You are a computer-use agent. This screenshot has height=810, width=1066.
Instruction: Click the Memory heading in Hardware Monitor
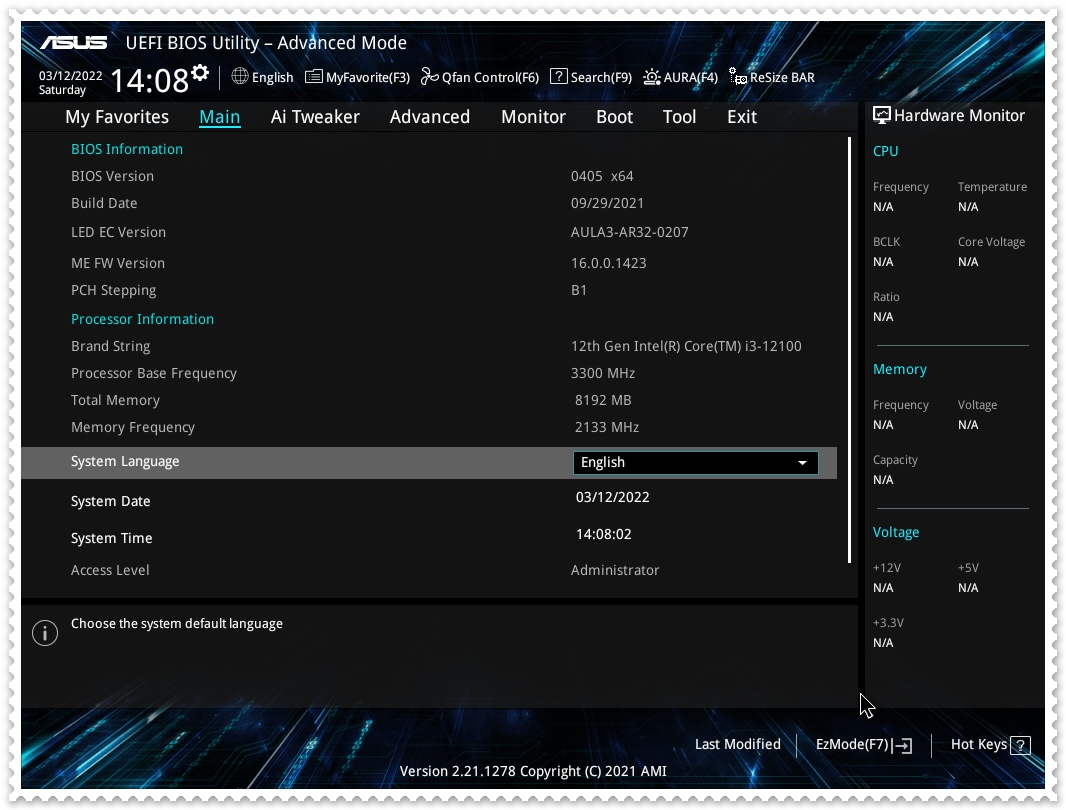[899, 369]
